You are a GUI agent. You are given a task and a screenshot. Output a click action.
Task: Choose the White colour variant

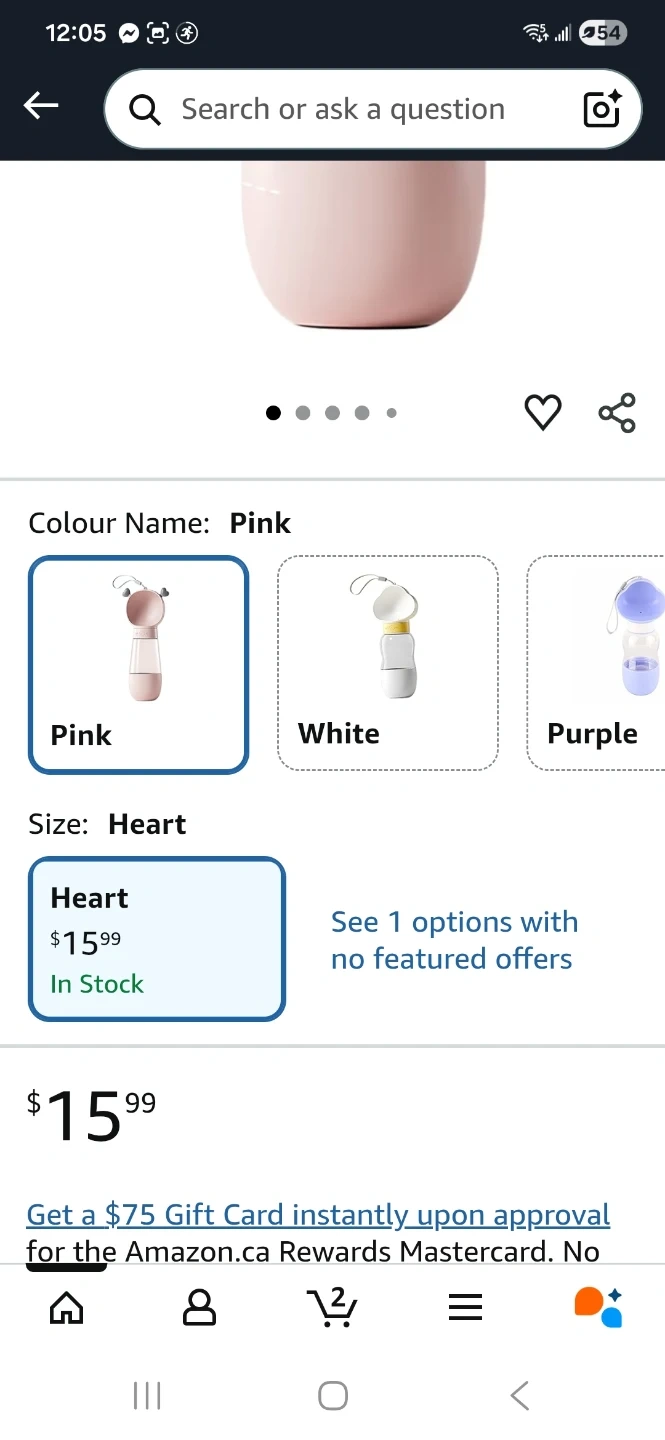(x=387, y=664)
